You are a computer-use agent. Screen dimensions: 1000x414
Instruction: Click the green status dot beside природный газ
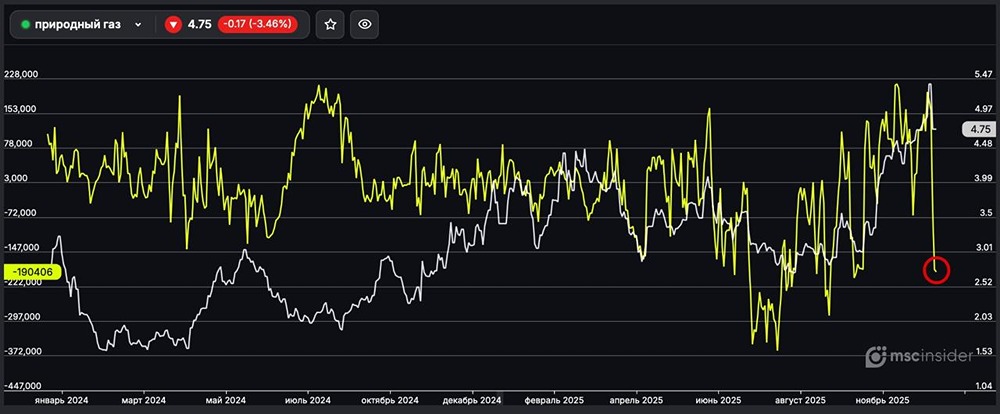coord(26,24)
